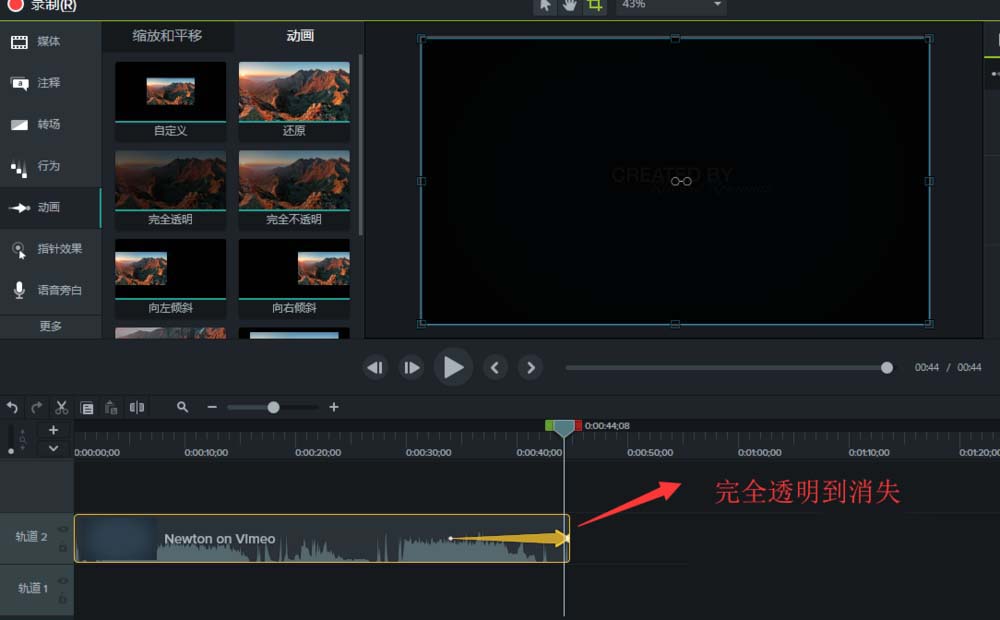Undo the last action
This screenshot has height=620, width=1000.
(x=12, y=407)
